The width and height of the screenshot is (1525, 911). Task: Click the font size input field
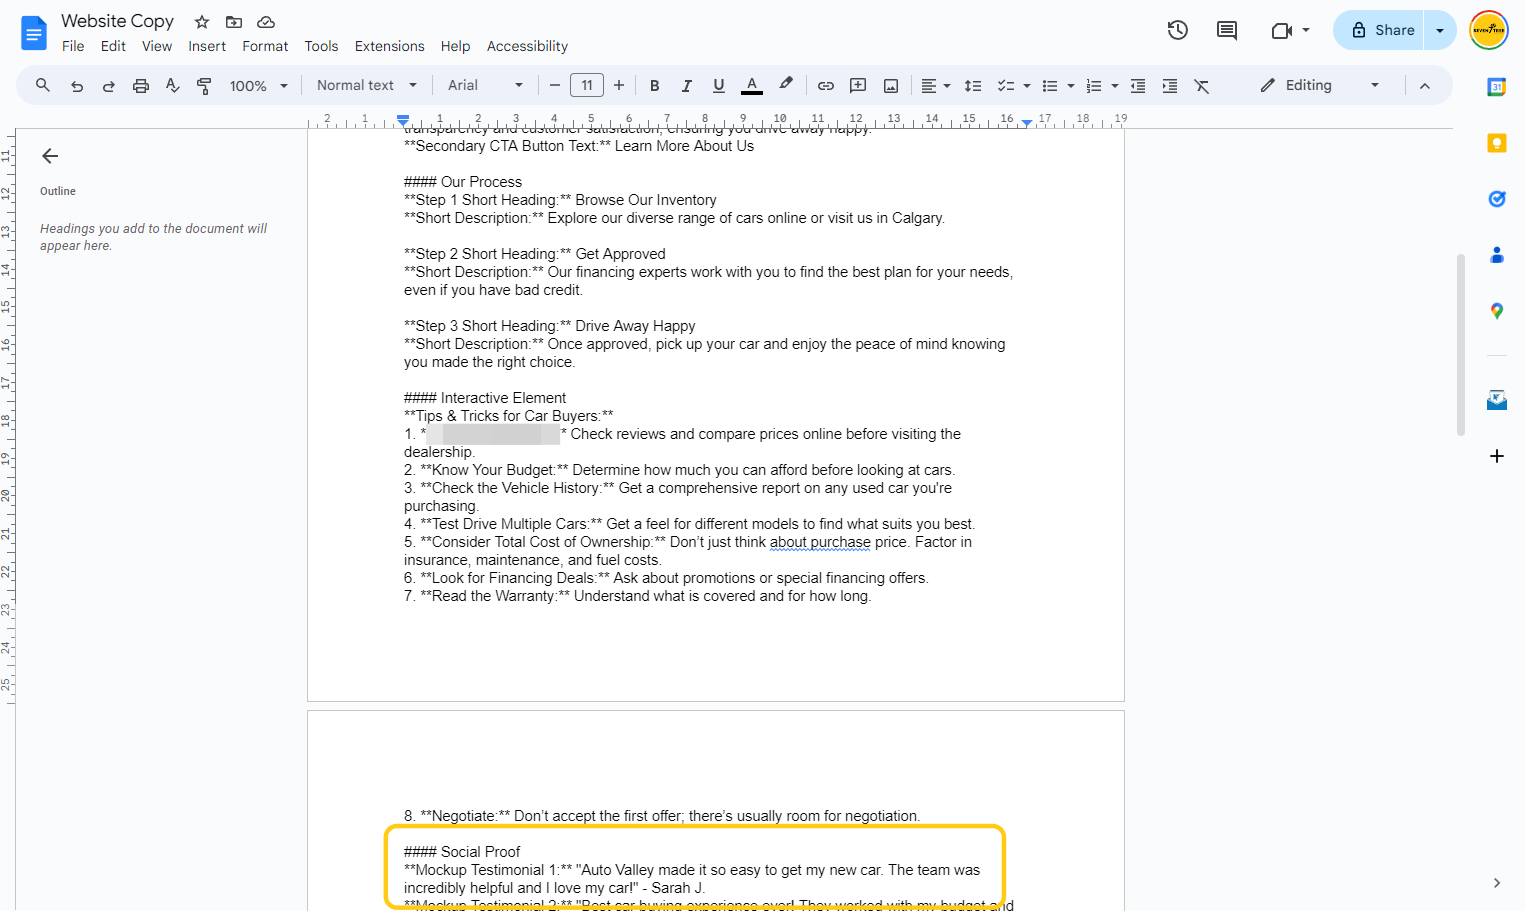[587, 86]
